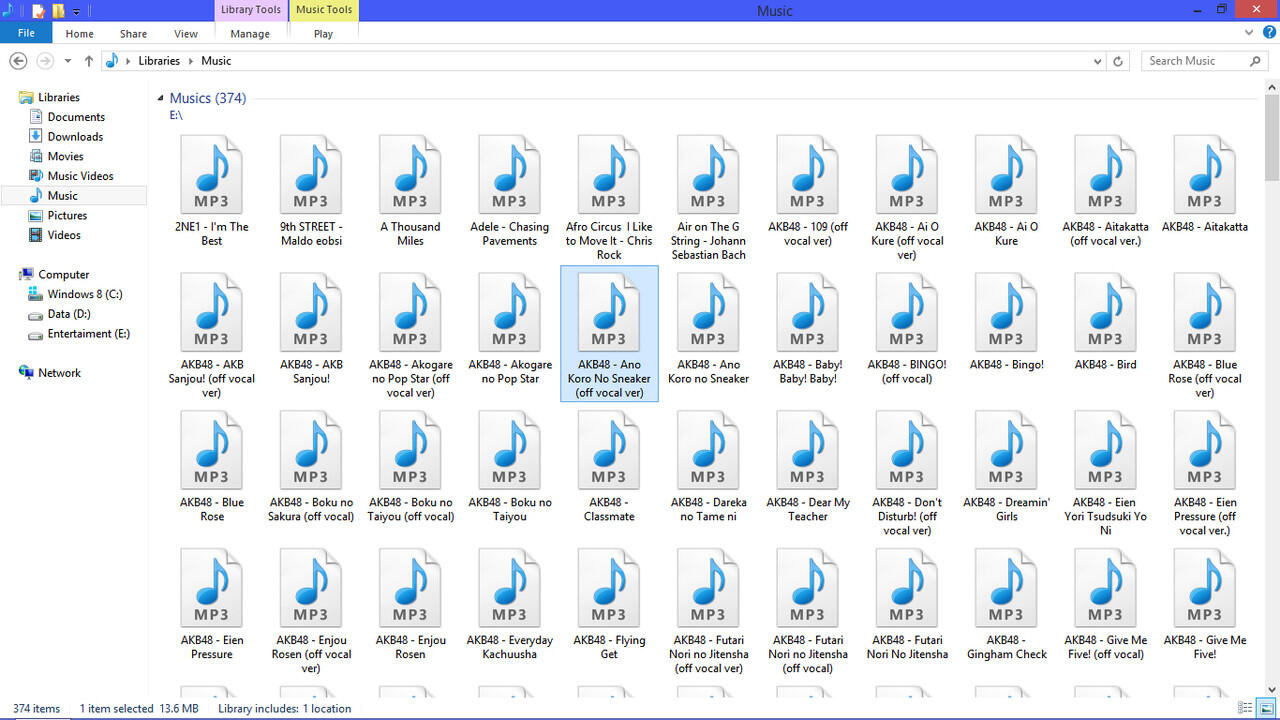Open the Help question mark icon
1280x720 pixels.
pyautogui.click(x=1266, y=33)
